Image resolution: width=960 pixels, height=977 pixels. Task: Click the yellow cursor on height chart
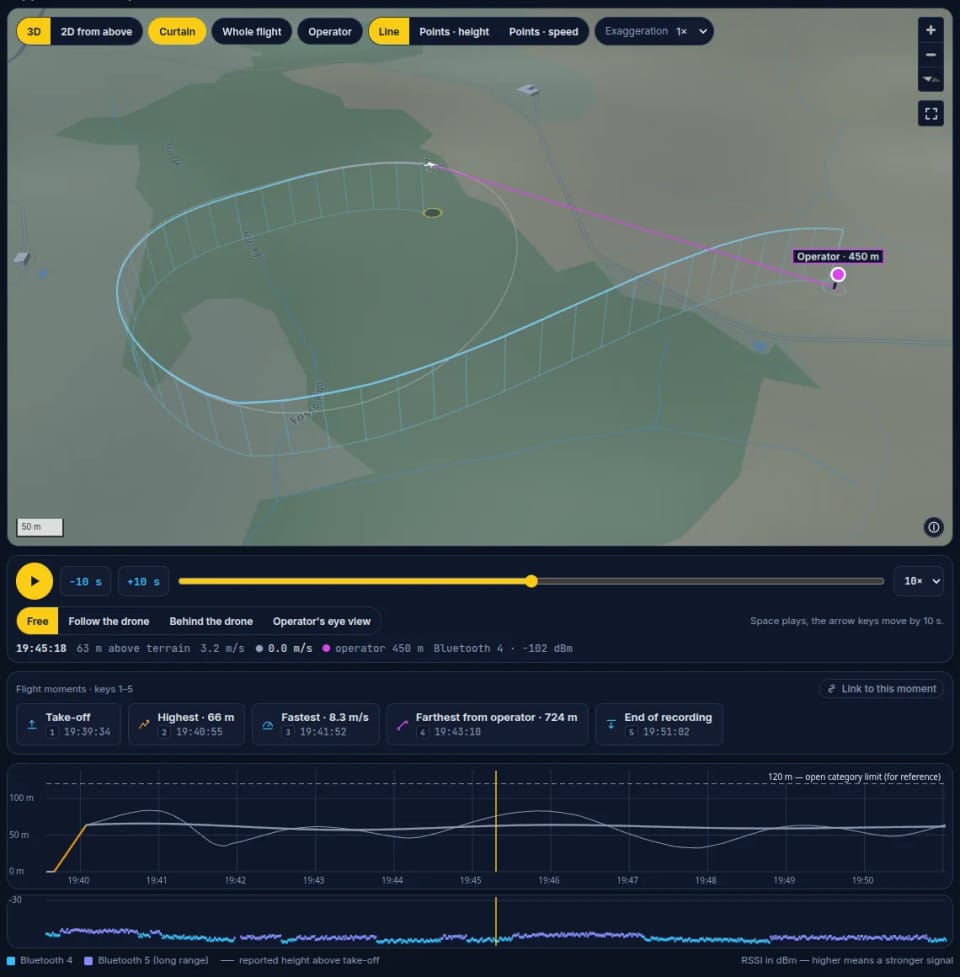pyautogui.click(x=496, y=821)
